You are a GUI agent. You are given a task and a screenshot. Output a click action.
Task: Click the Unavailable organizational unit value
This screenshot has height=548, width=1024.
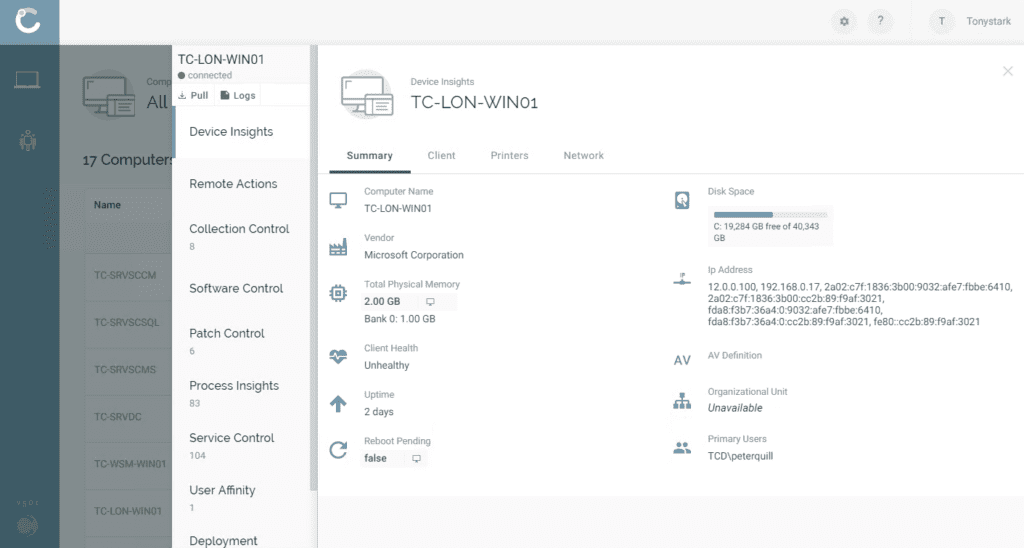click(x=735, y=408)
